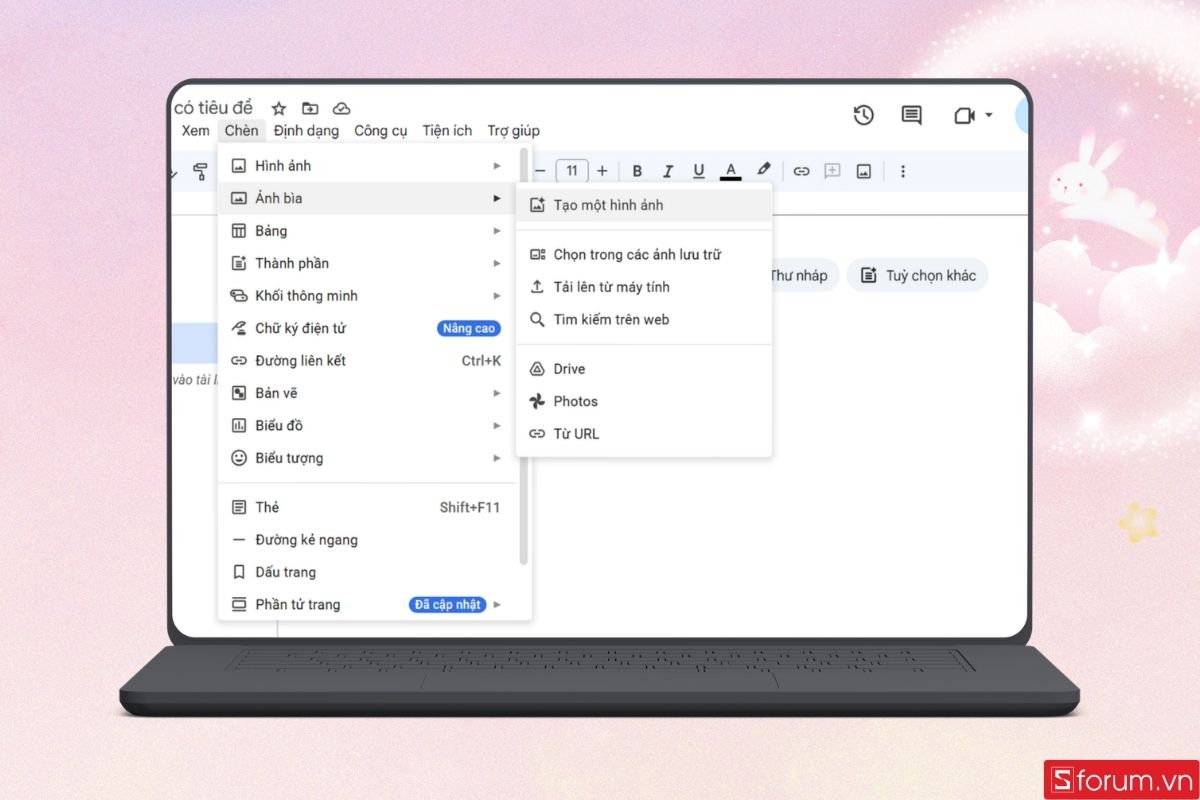Viewport: 1200px width, 800px height.
Task: Click the insert link toolbar icon
Action: coord(801,171)
